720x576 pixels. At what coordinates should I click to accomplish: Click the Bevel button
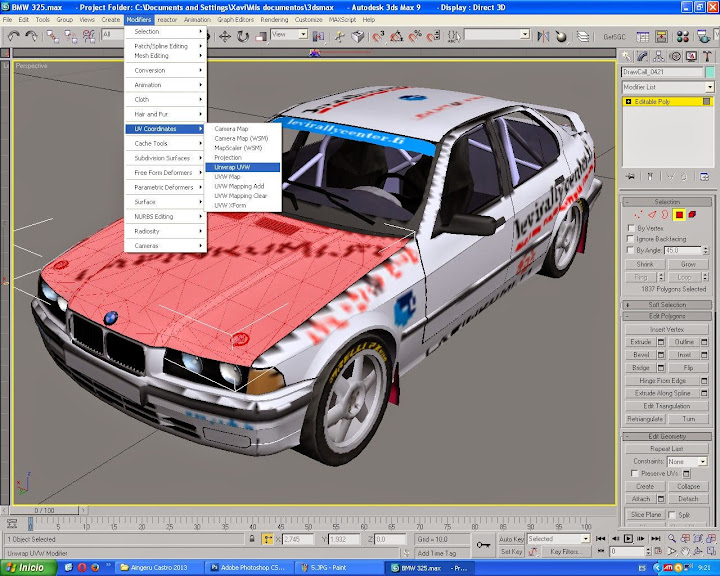pos(641,355)
